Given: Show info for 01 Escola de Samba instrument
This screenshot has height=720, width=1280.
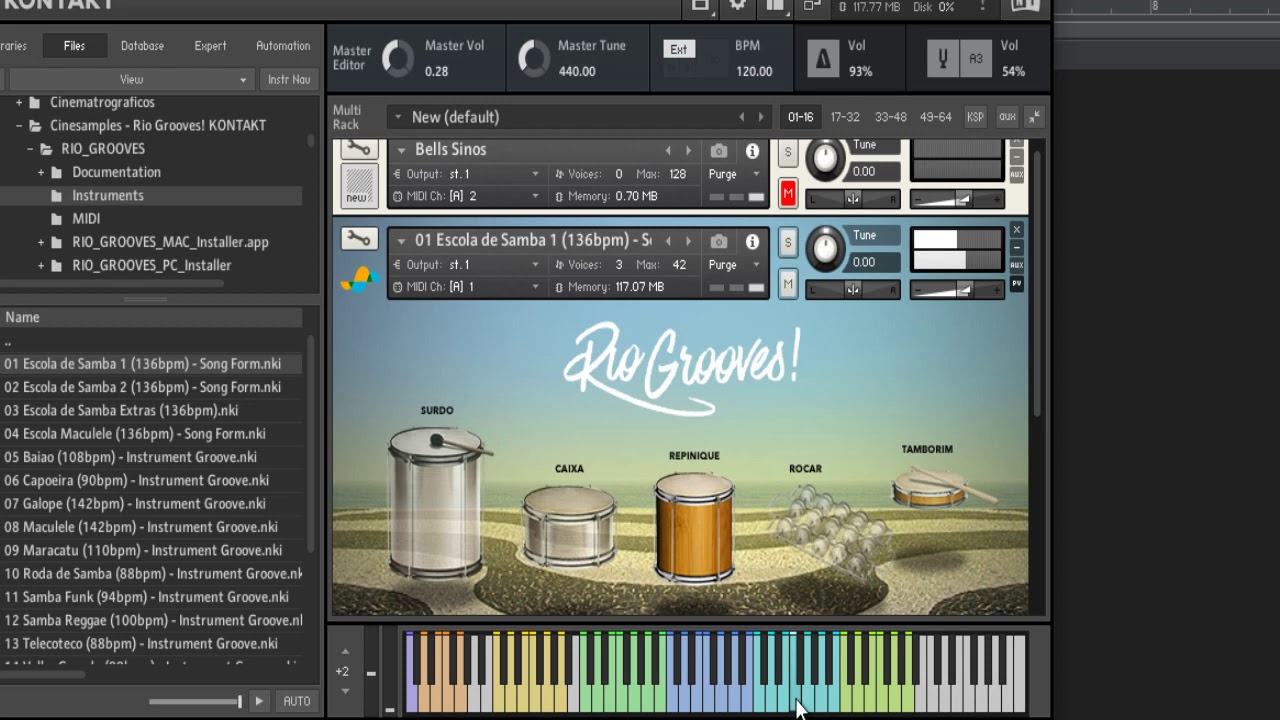Looking at the screenshot, I should point(752,241).
